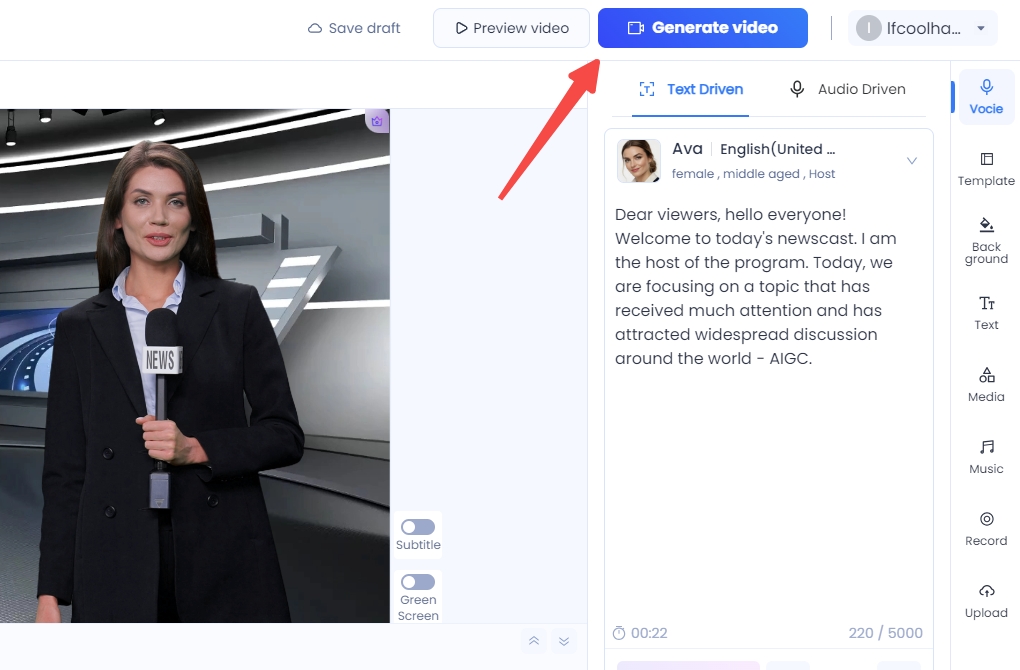Click the Preview video button
The image size is (1020, 670).
click(511, 28)
